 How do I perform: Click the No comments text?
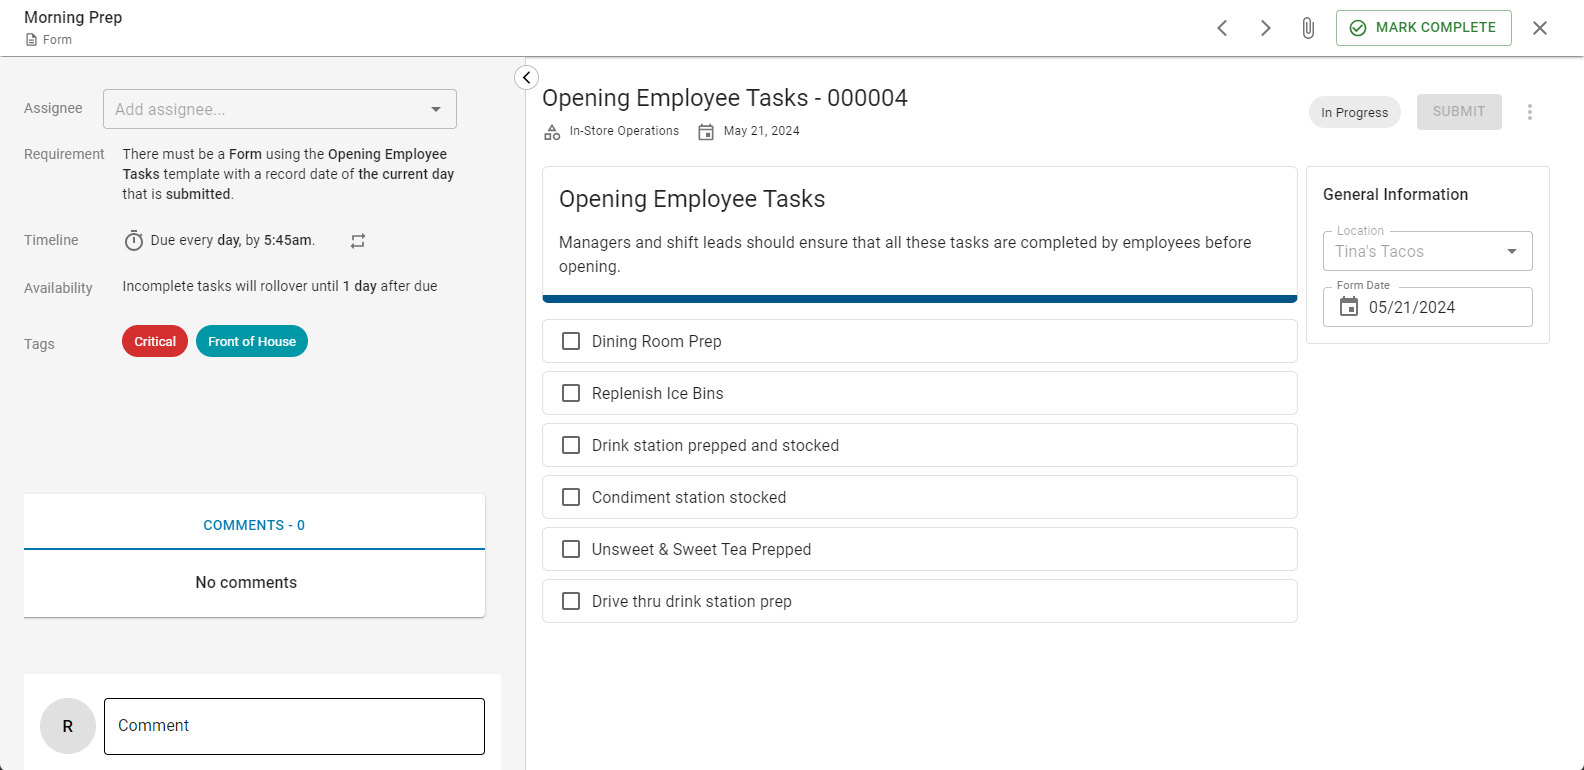coord(246,582)
